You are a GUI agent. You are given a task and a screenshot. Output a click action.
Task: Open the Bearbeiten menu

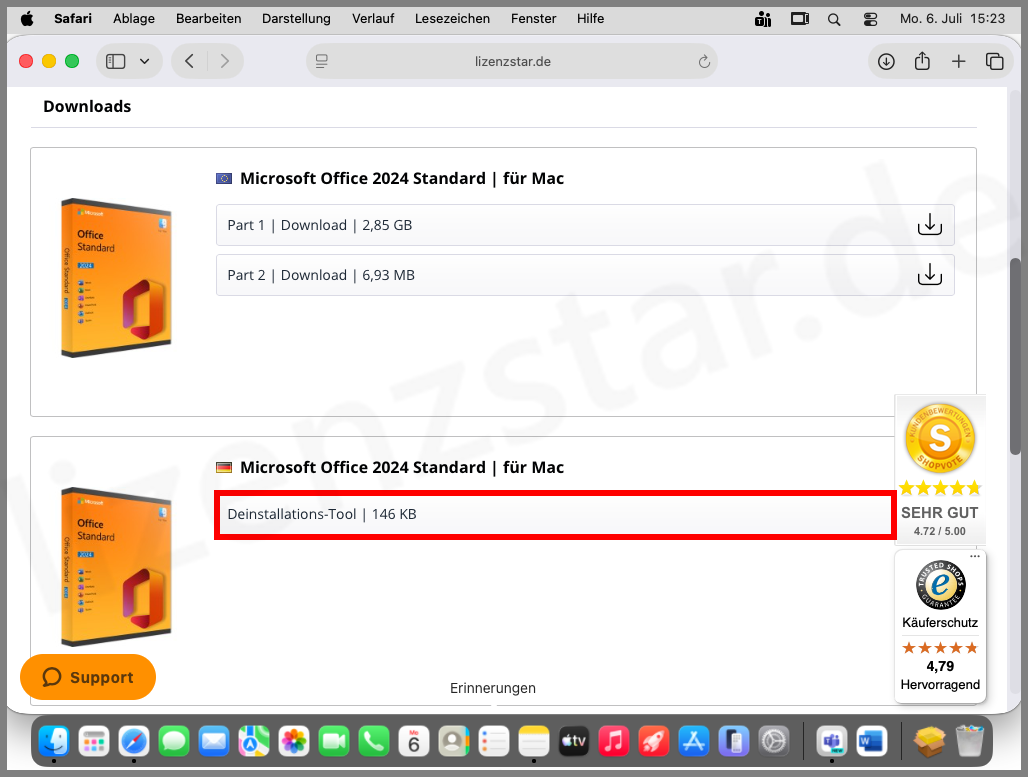pyautogui.click(x=208, y=18)
